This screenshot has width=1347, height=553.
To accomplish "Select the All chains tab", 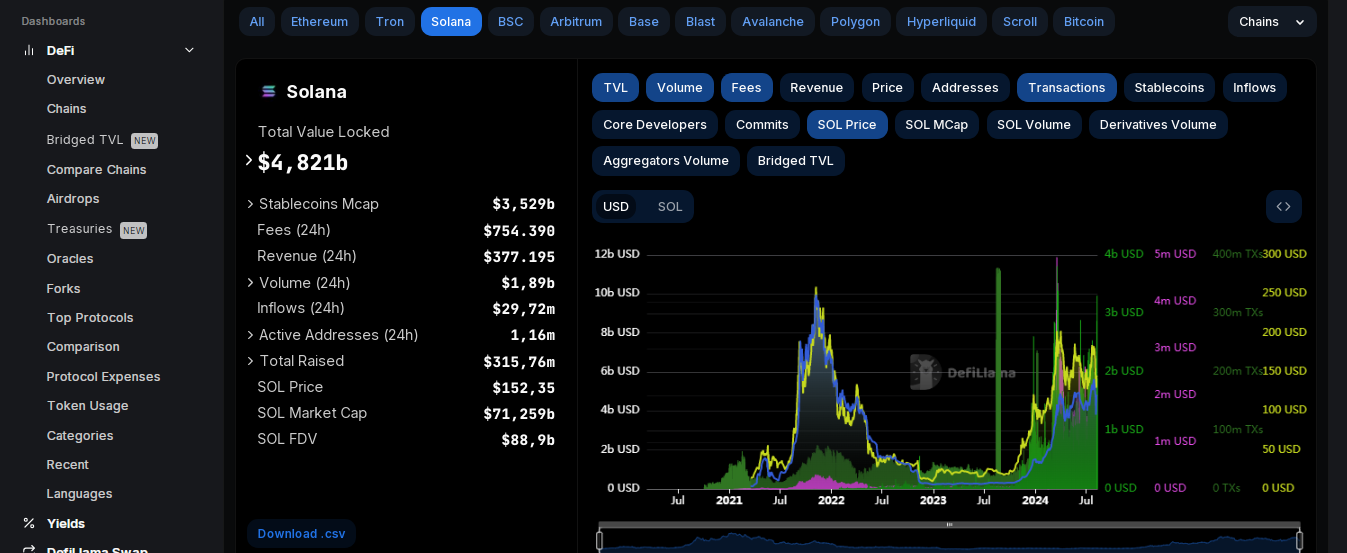I will pos(257,22).
